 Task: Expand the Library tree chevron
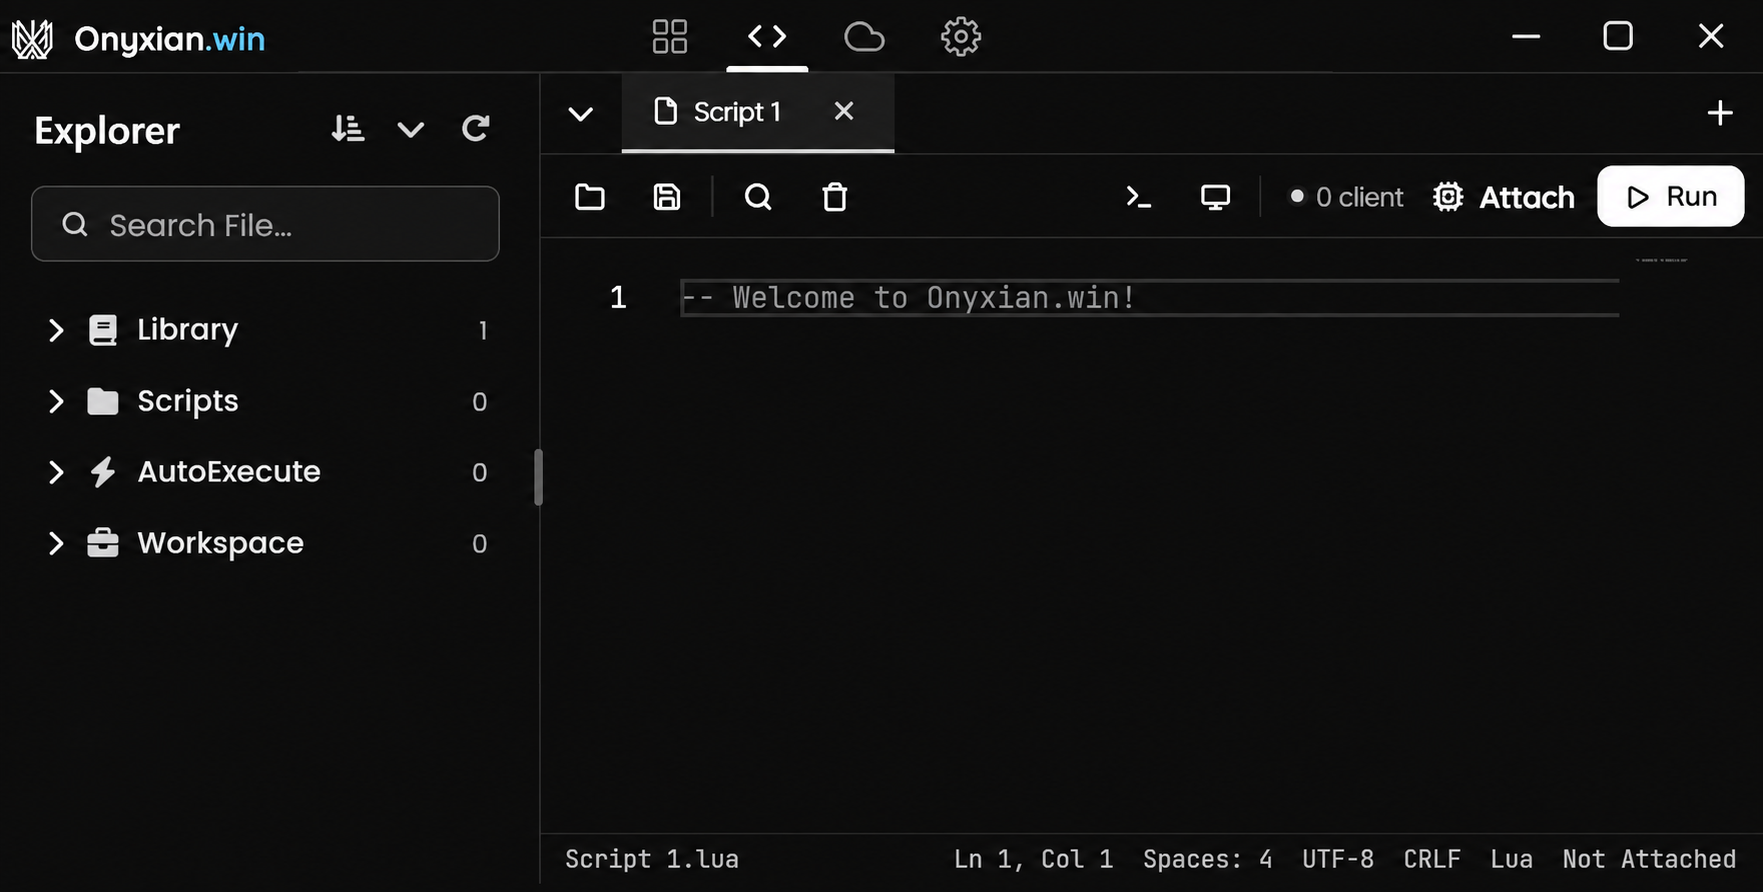(x=56, y=330)
